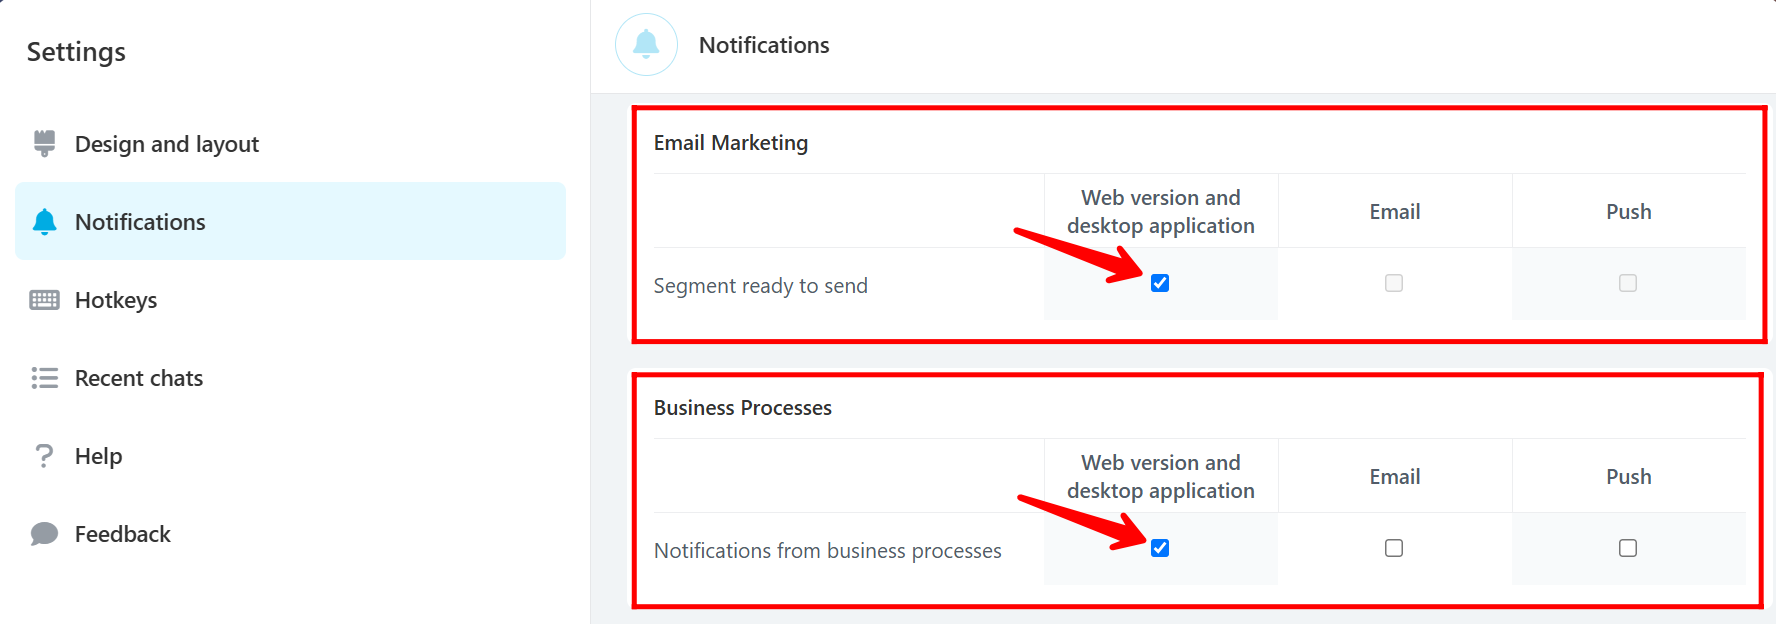Click the Design and layout brush icon
Viewport: 1776px width, 624px height.
44,144
